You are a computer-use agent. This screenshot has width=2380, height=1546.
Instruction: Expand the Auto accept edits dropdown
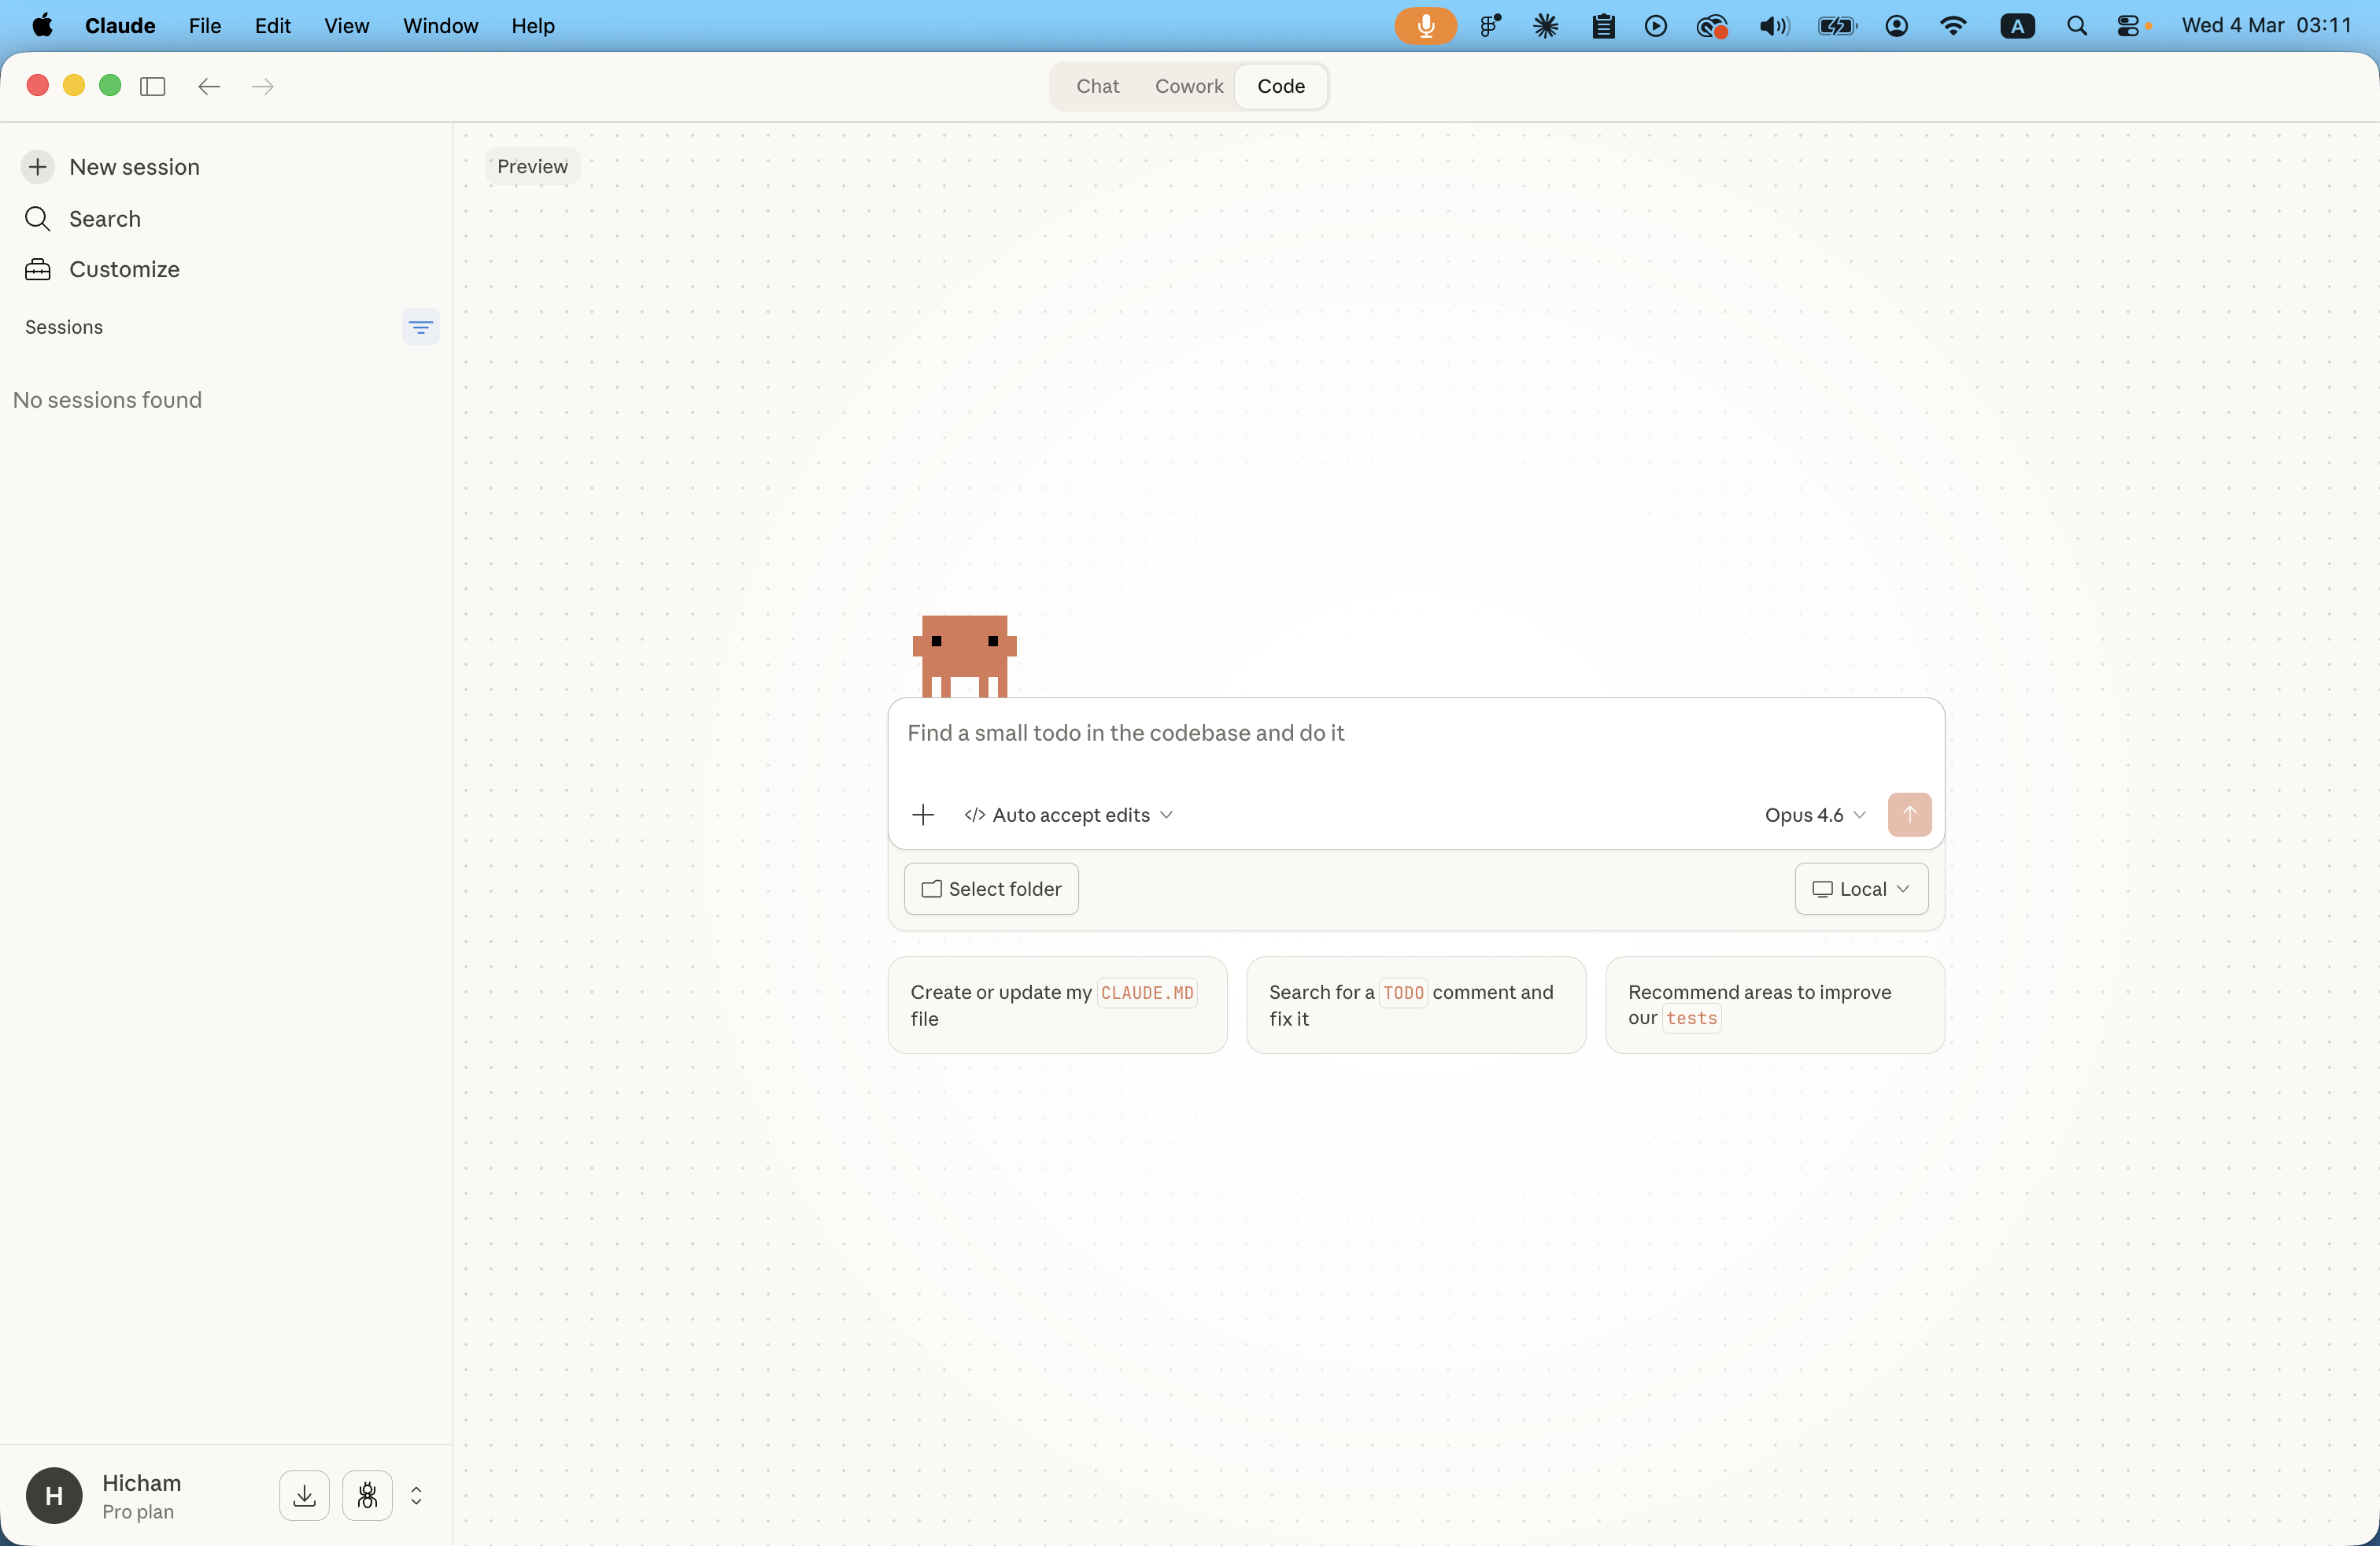1069,815
